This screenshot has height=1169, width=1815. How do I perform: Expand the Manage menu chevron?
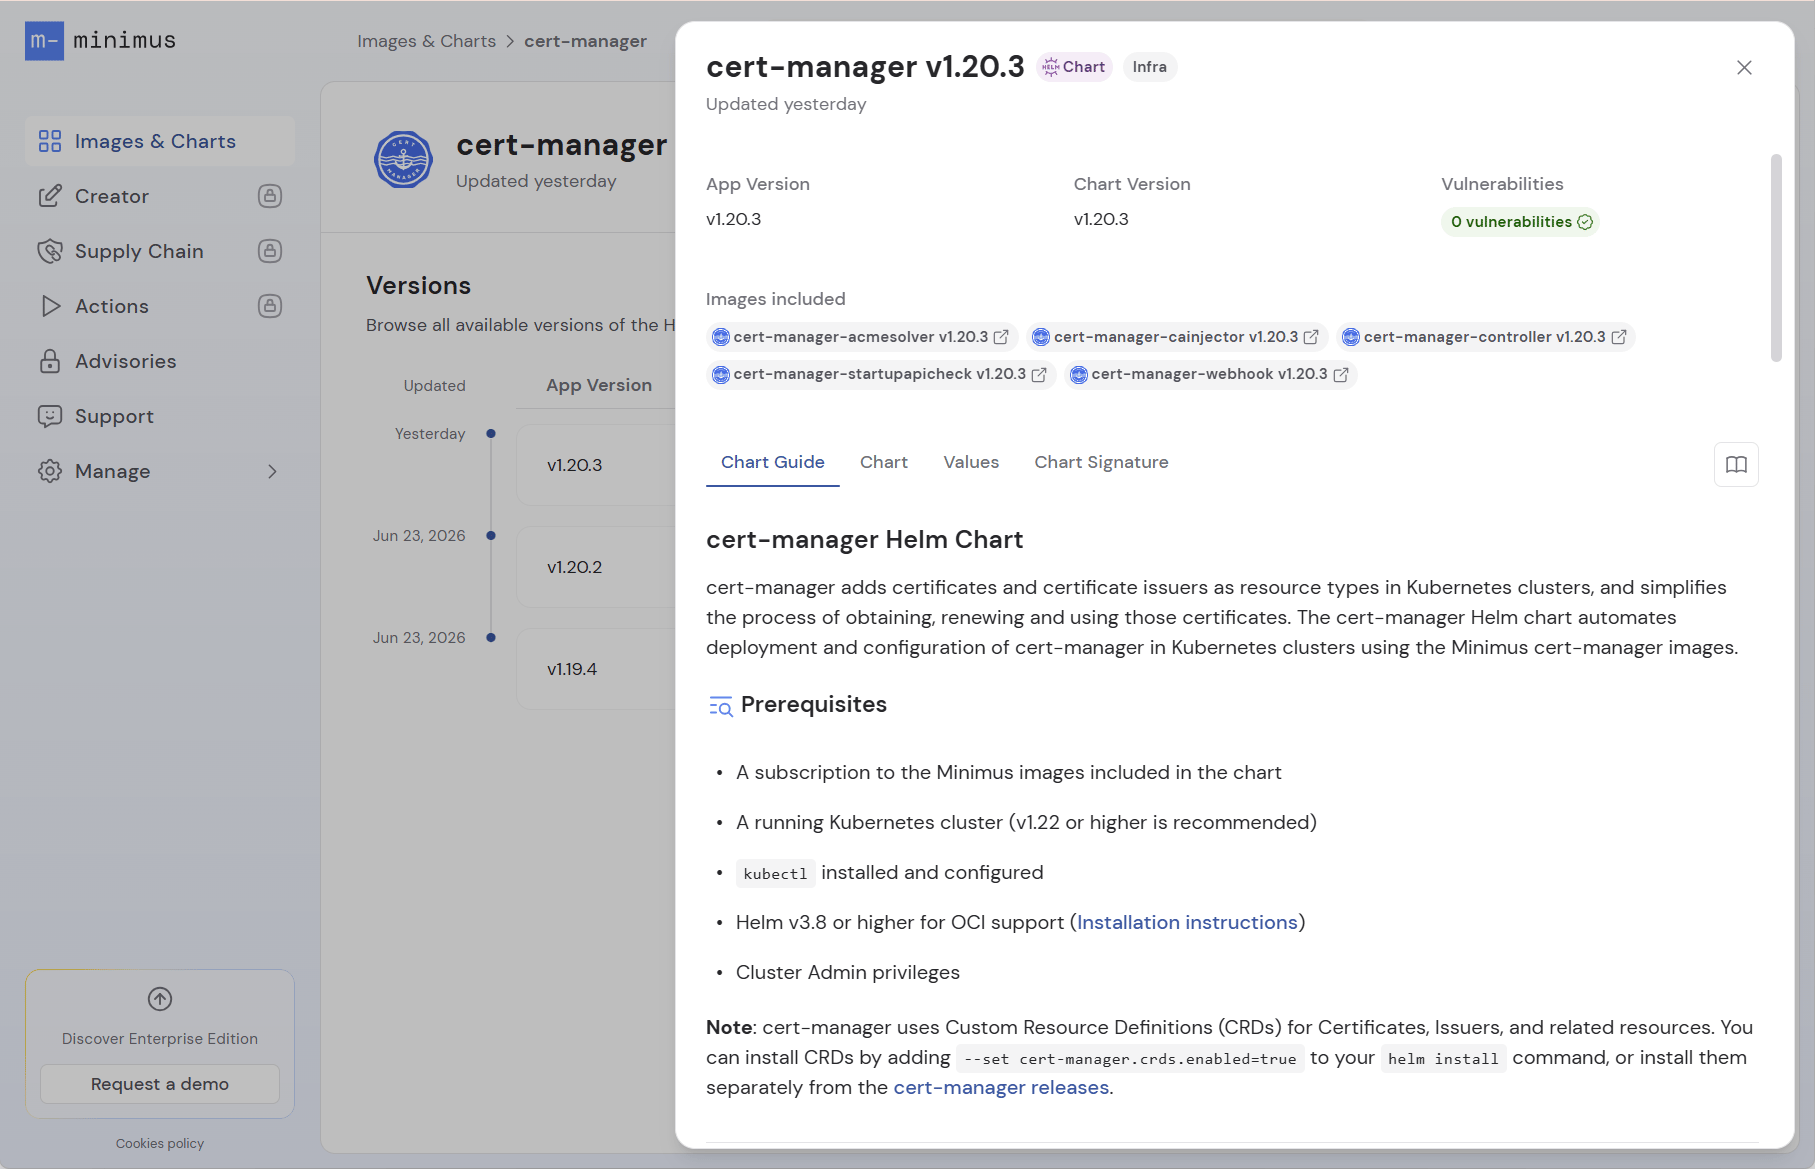(272, 471)
